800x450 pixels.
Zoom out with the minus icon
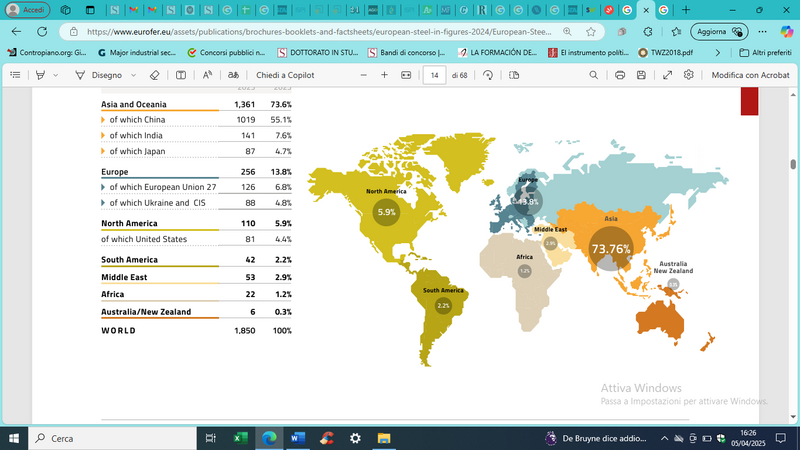(361, 75)
